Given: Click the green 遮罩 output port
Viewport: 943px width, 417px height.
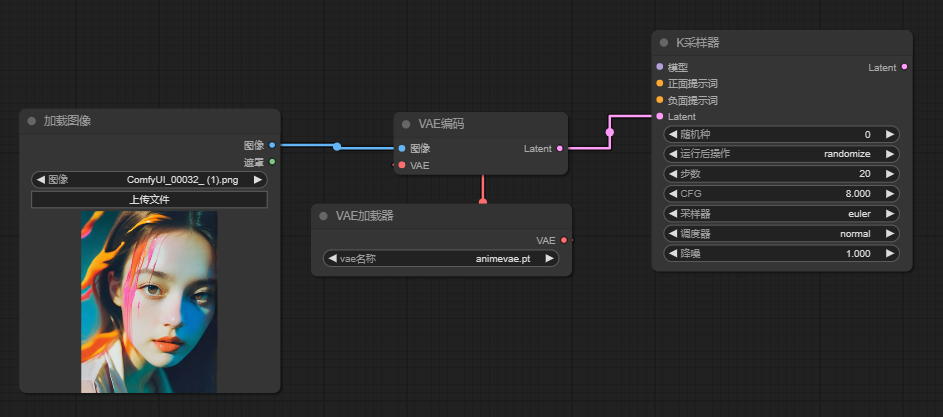Looking at the screenshot, I should tap(272, 161).
